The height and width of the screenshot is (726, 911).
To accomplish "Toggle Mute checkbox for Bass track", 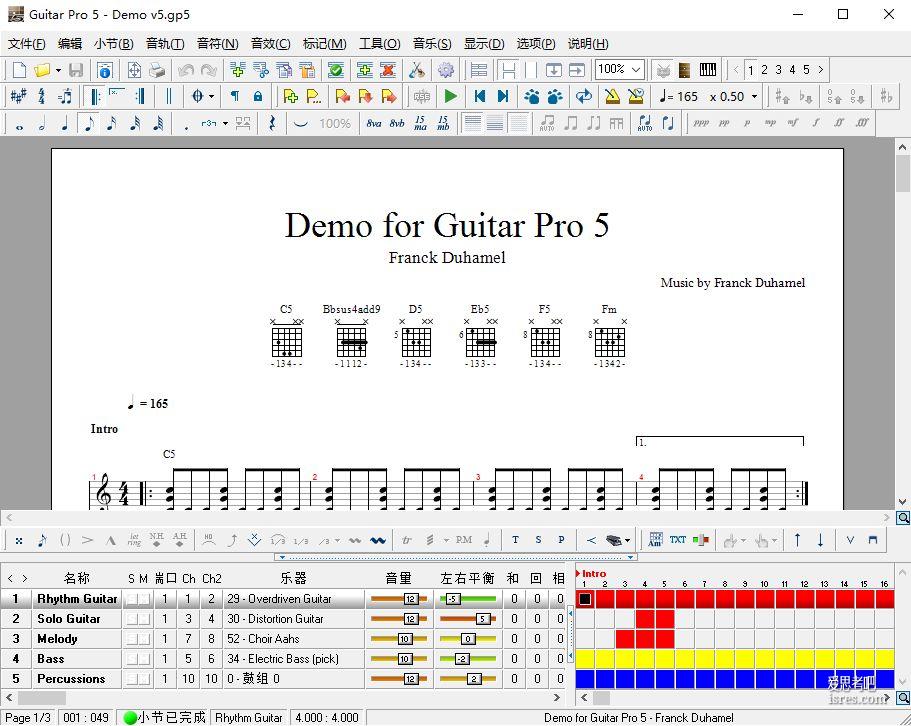I will [144, 659].
